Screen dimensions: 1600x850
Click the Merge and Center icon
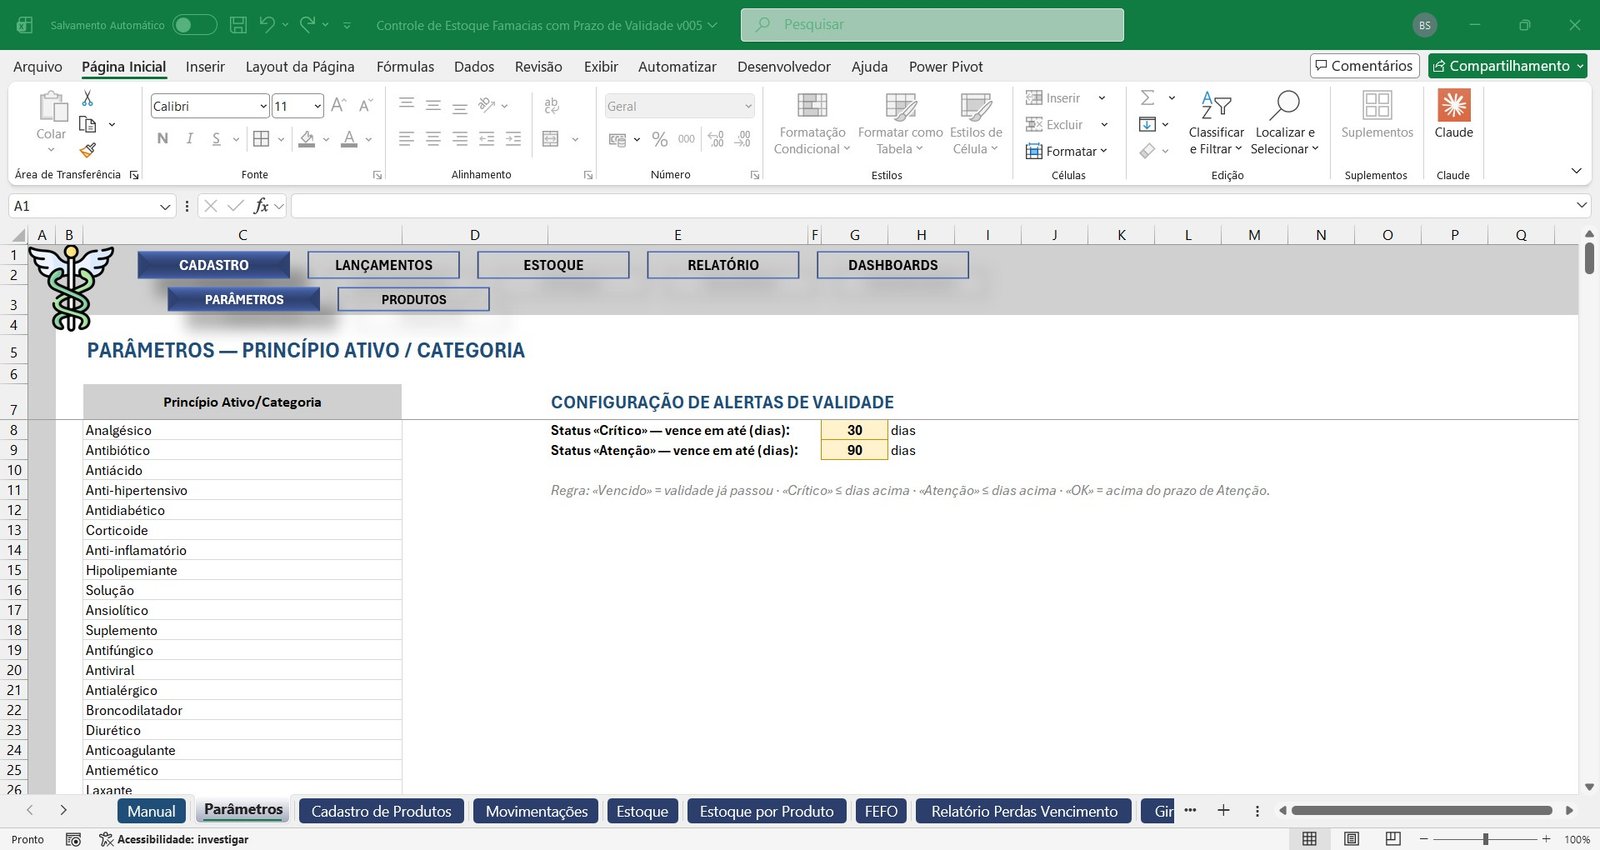click(x=551, y=139)
